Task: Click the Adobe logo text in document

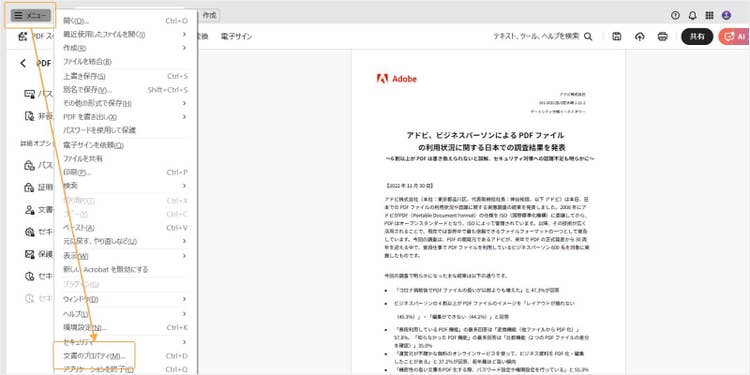Action: 405,79
